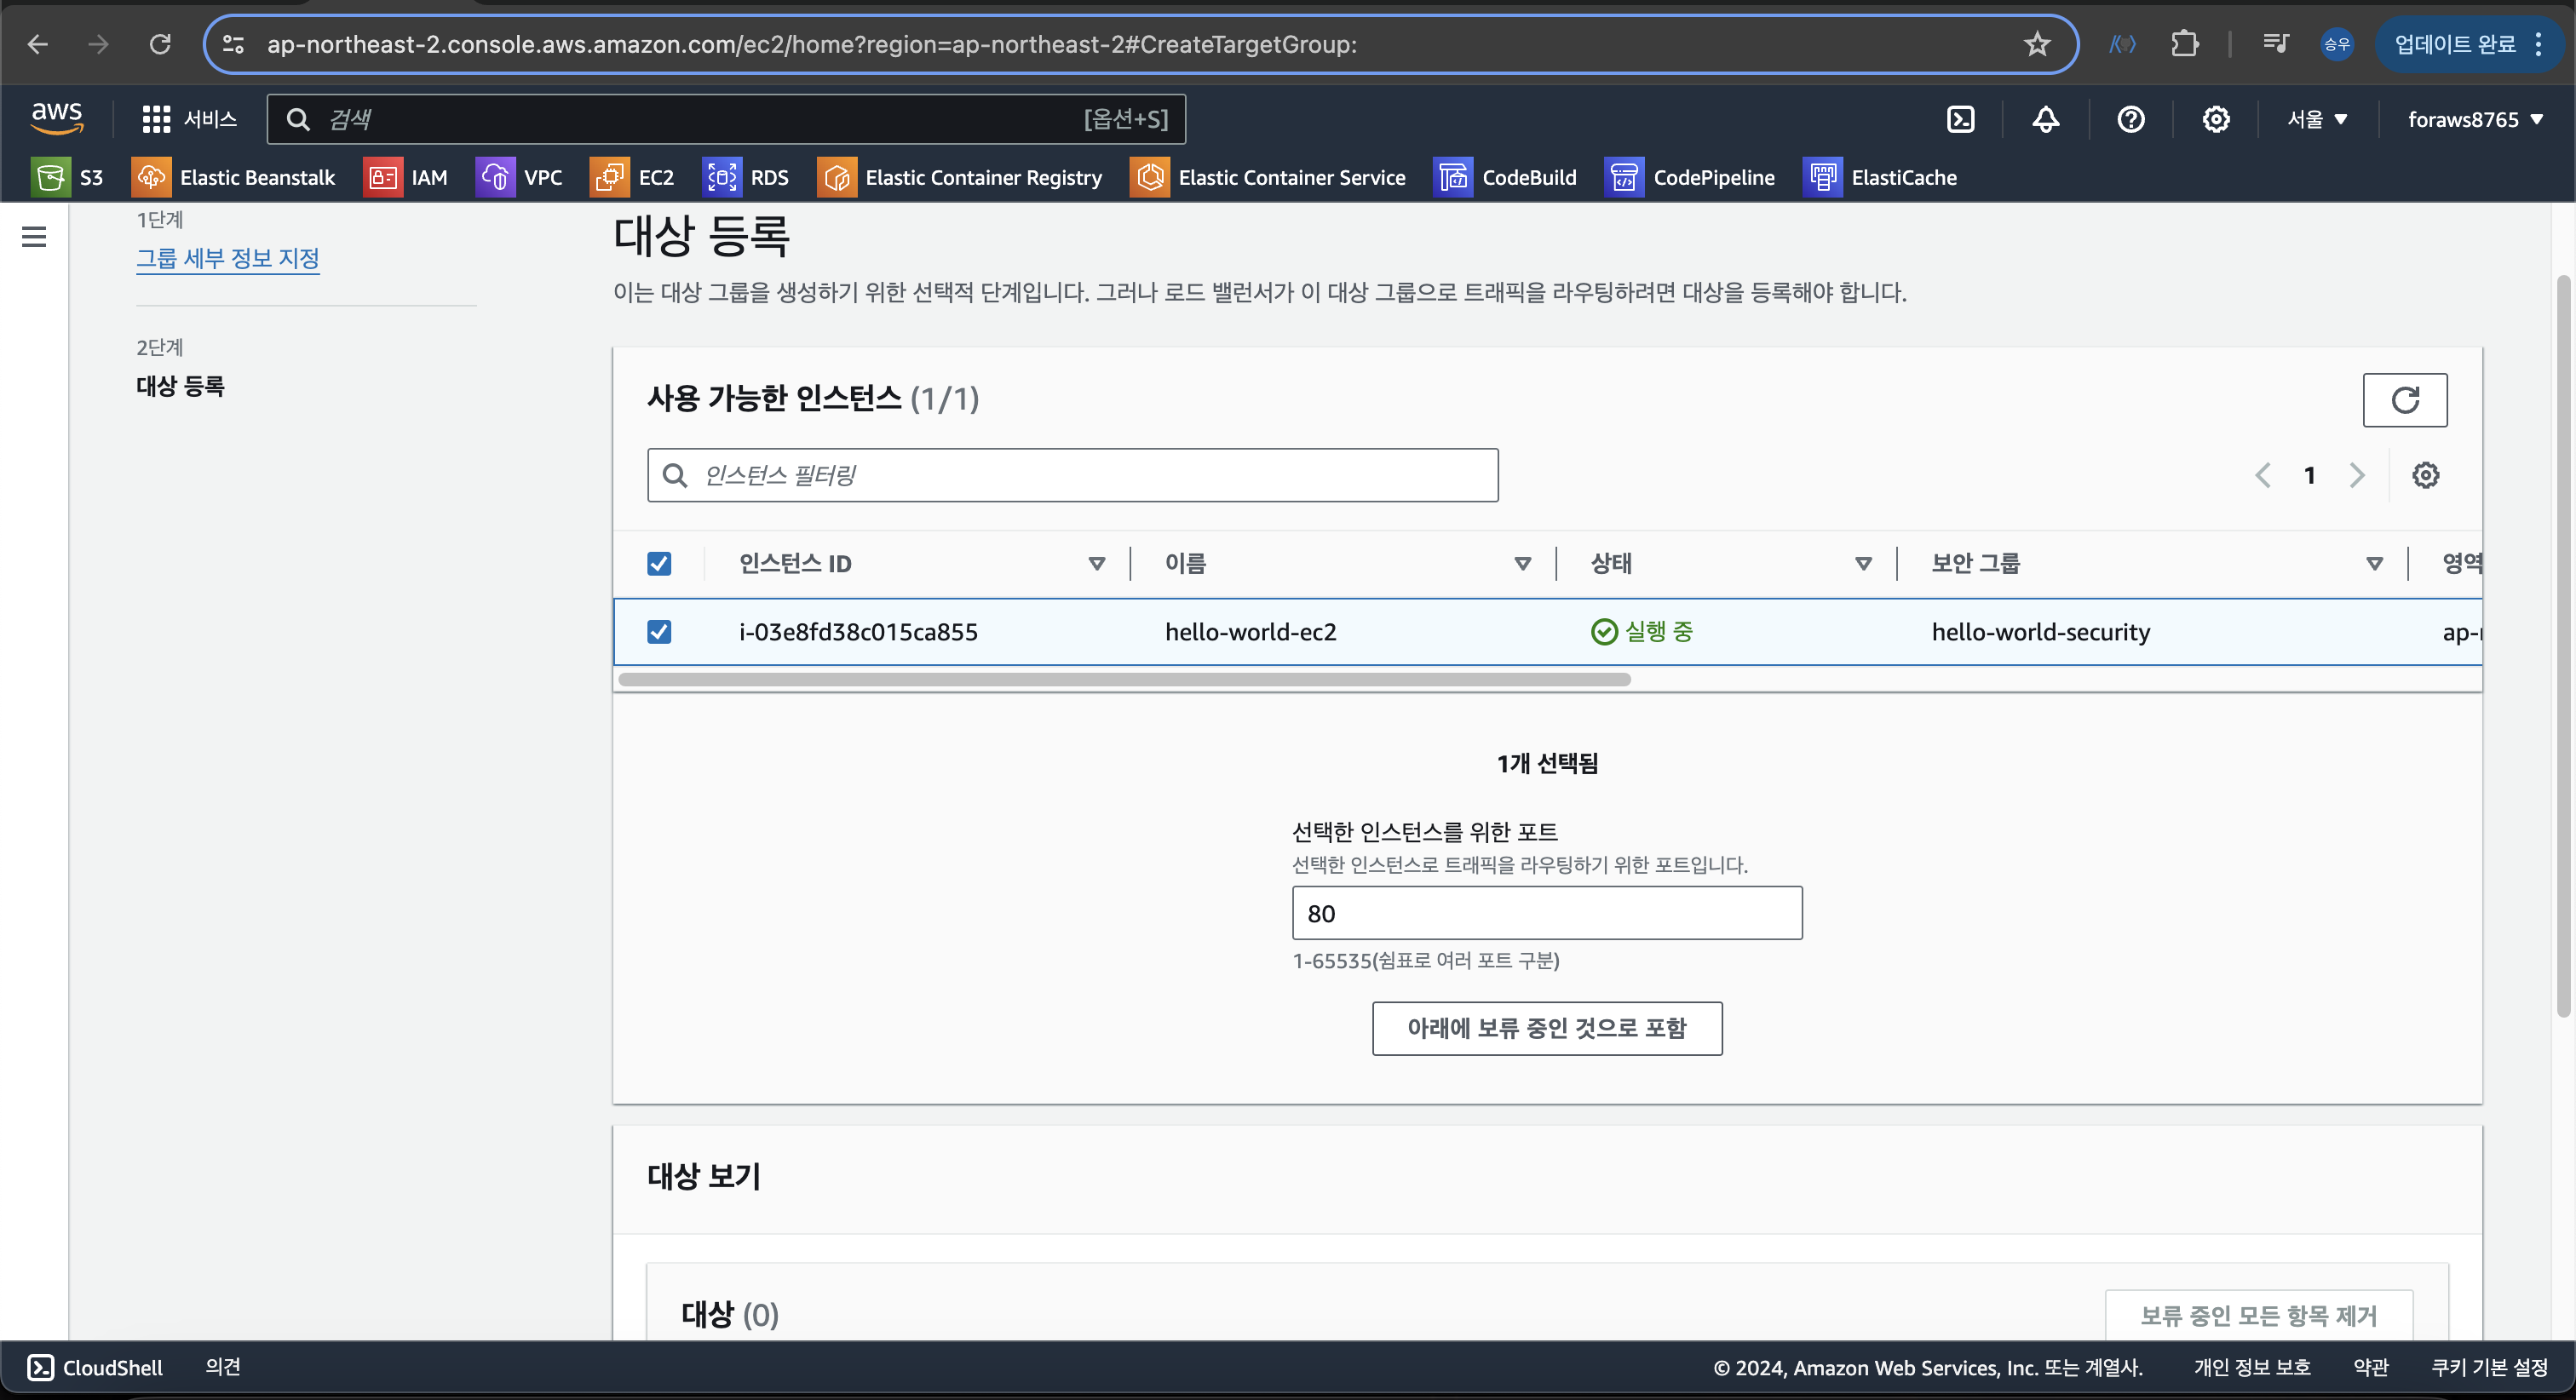The height and width of the screenshot is (1400, 2576).
Task: Open the services grid menu
Action: point(156,119)
